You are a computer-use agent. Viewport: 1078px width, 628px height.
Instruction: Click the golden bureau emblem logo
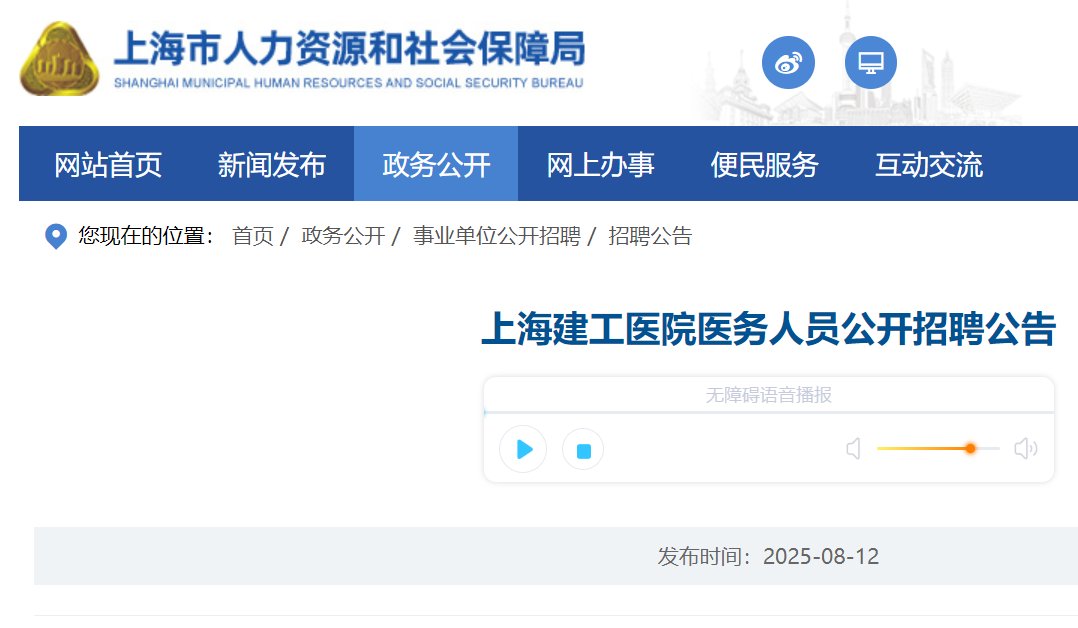[x=59, y=59]
